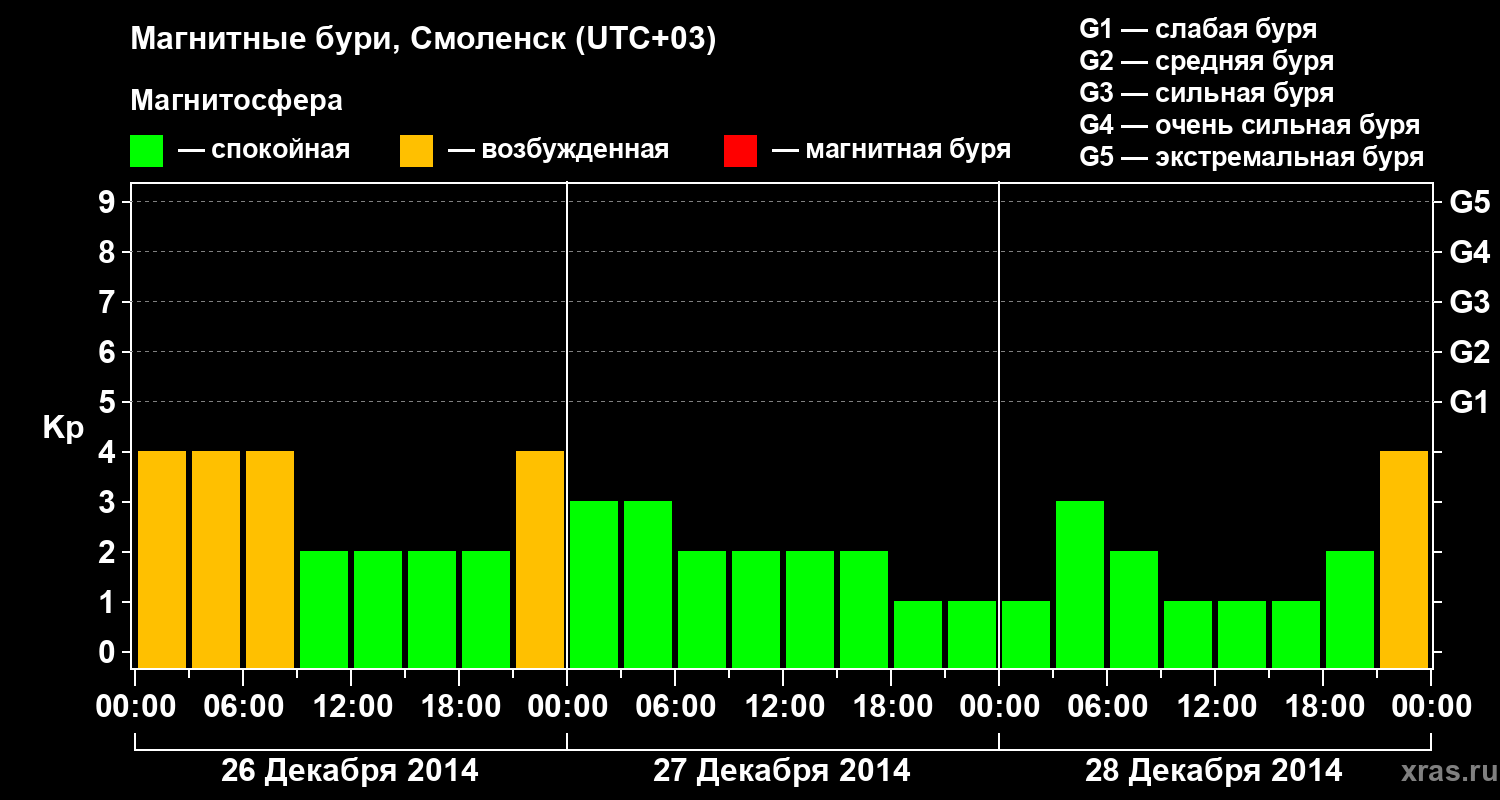The height and width of the screenshot is (800, 1500).
Task: Click the last green Kp 1 bar on 27 December
Action: tap(972, 634)
